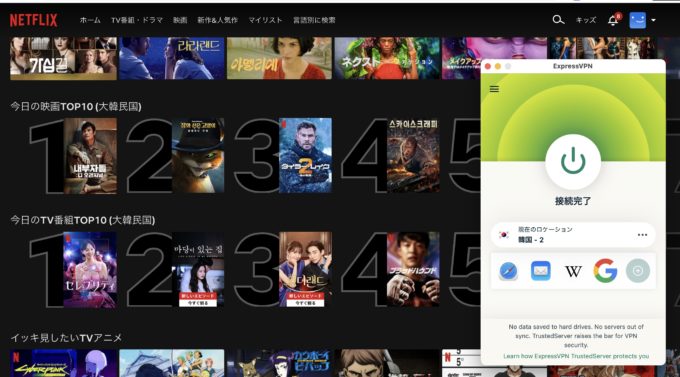Expand the profile avatar dropdown arrow
The image size is (680, 377).
654,20
